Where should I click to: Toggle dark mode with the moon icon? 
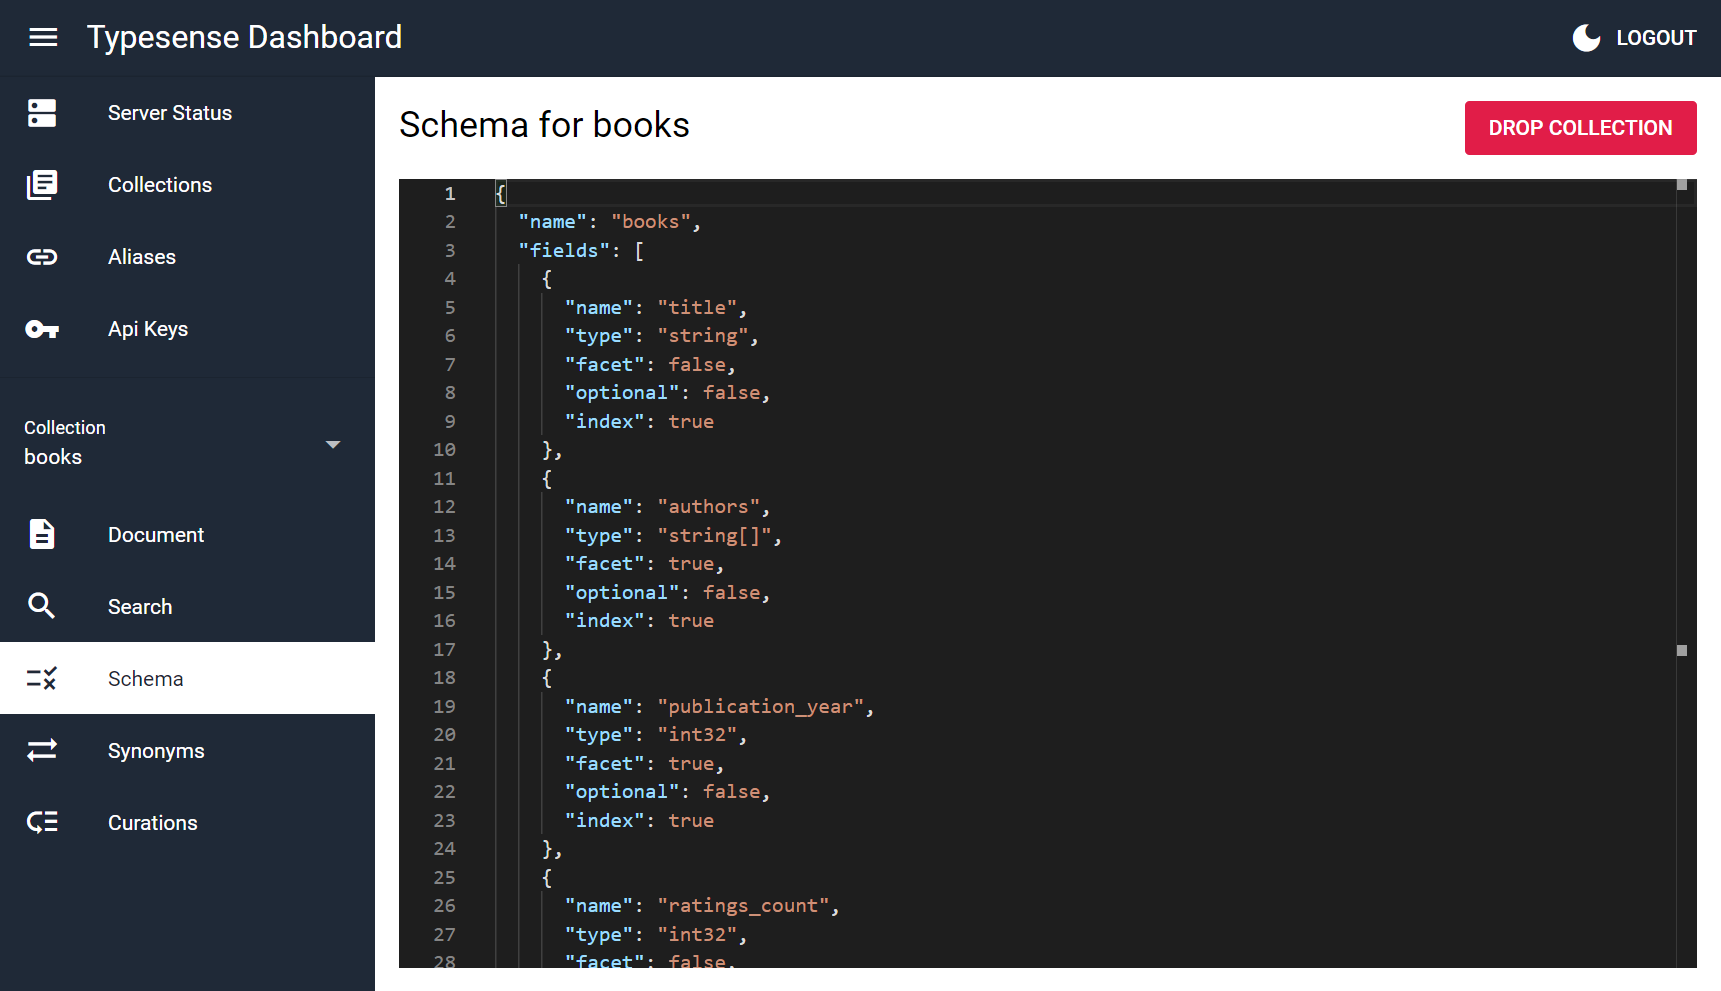1586,38
